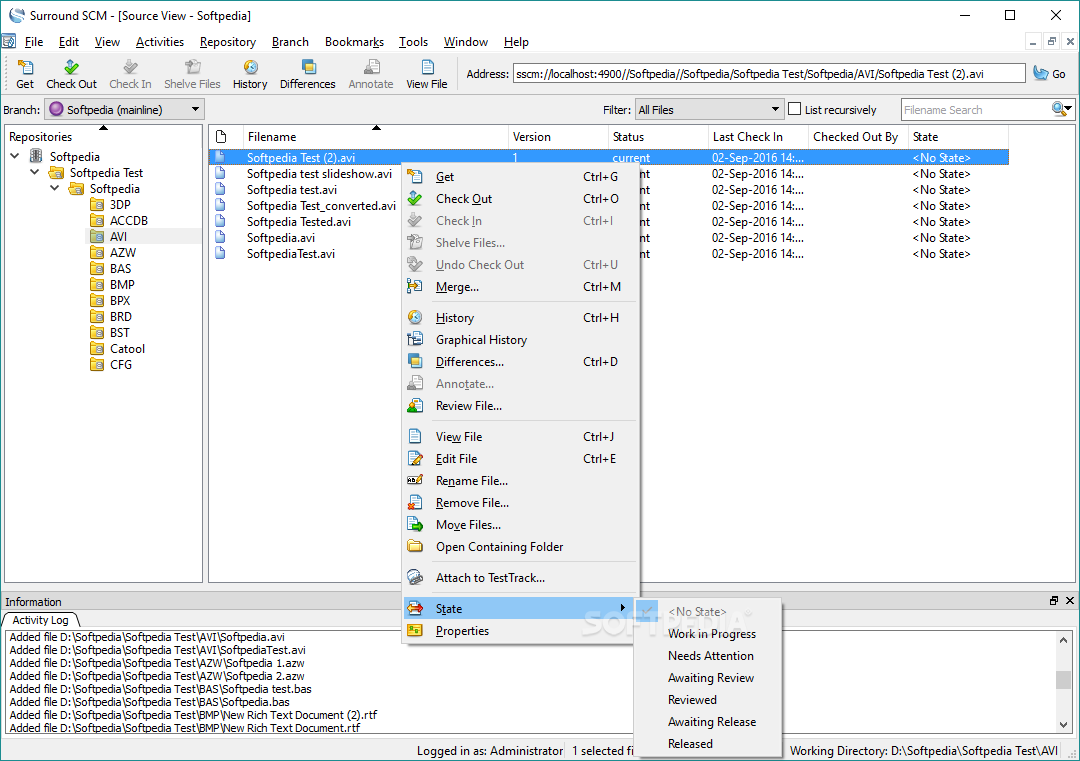Viewport: 1080px width, 761px height.
Task: Float the Information panel with restore icon
Action: point(1054,601)
